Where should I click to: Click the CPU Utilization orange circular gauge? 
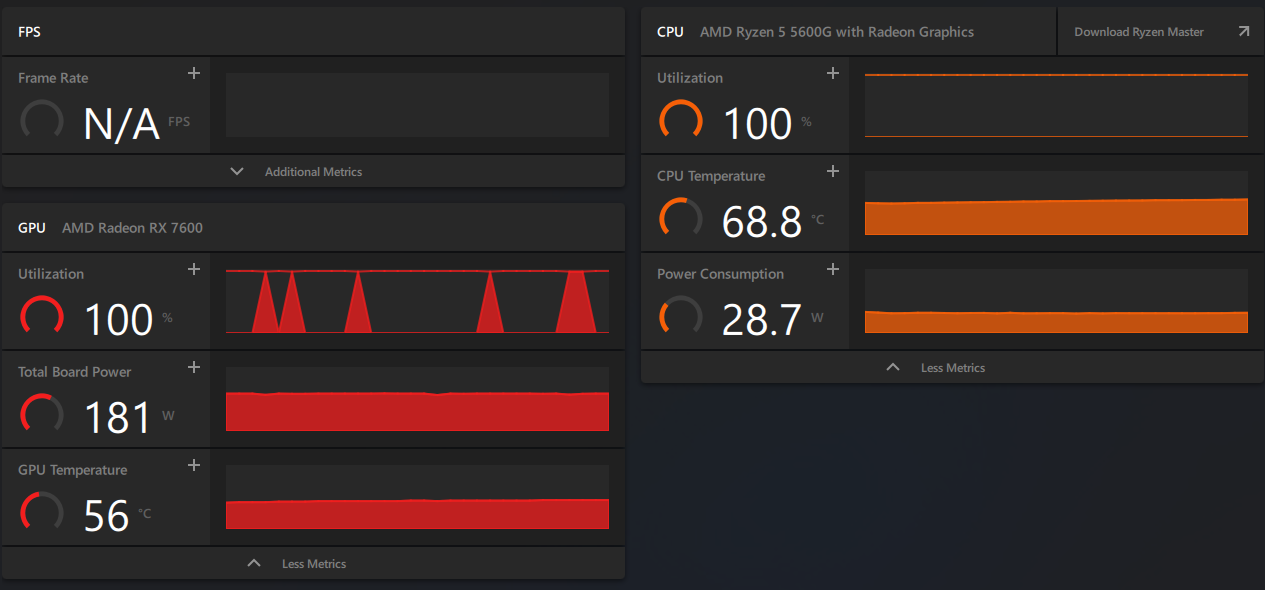click(680, 121)
